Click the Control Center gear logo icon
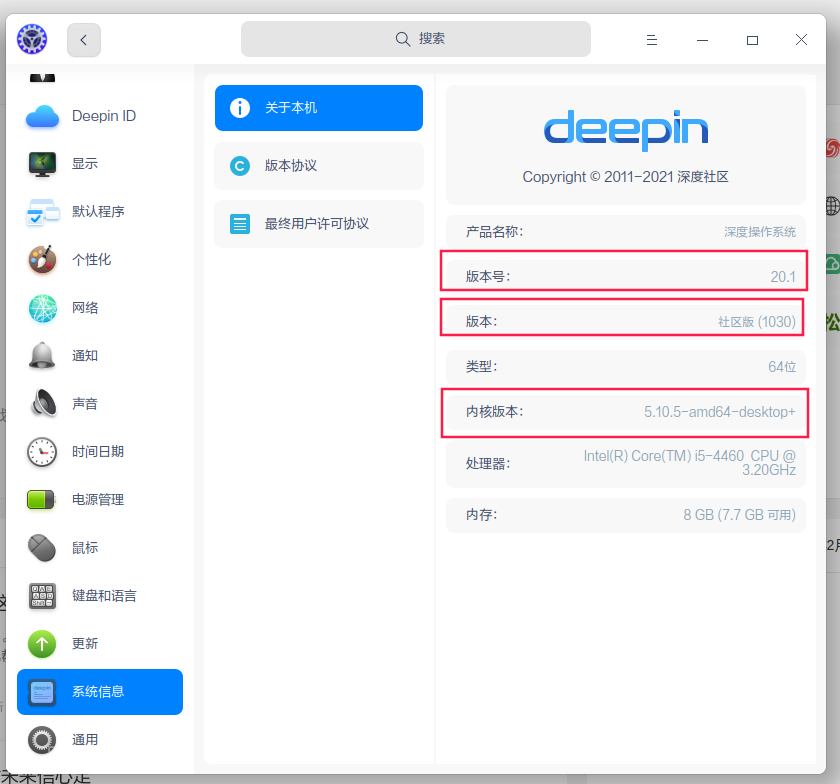 pos(32,39)
